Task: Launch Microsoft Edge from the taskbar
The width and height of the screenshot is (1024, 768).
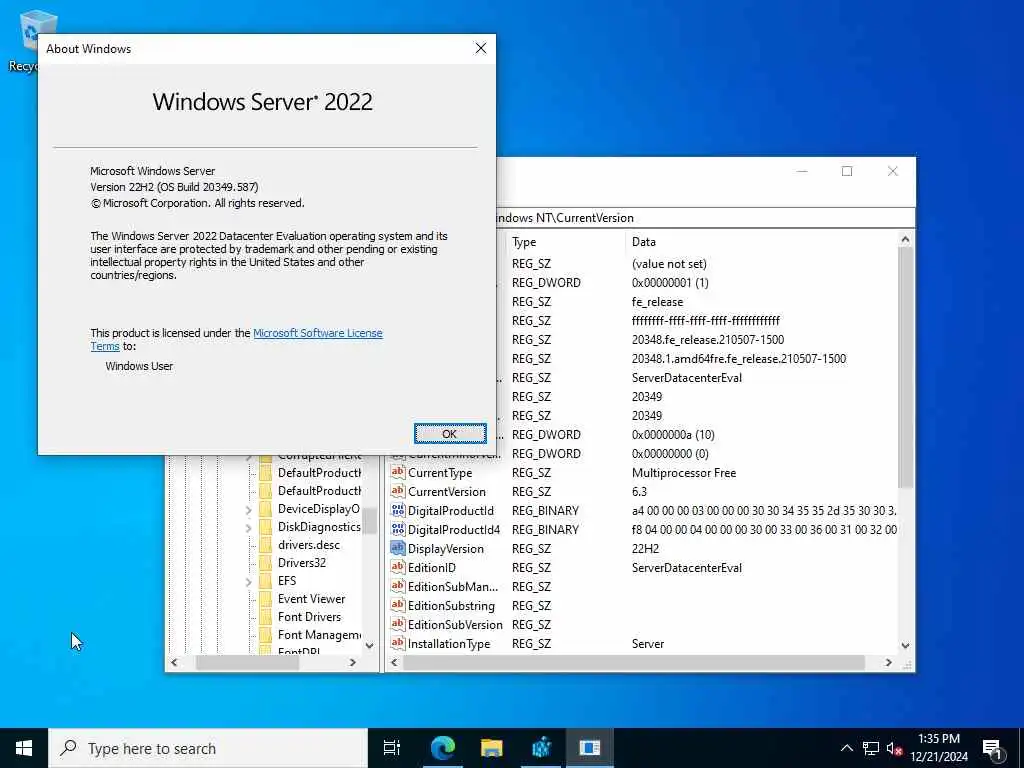Action: point(442,748)
